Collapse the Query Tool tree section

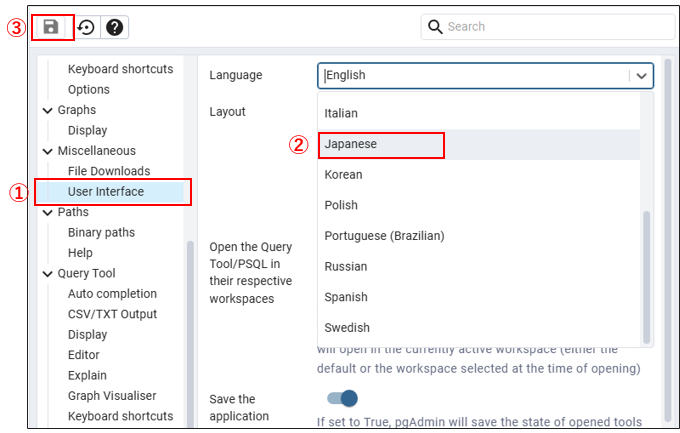coord(48,273)
